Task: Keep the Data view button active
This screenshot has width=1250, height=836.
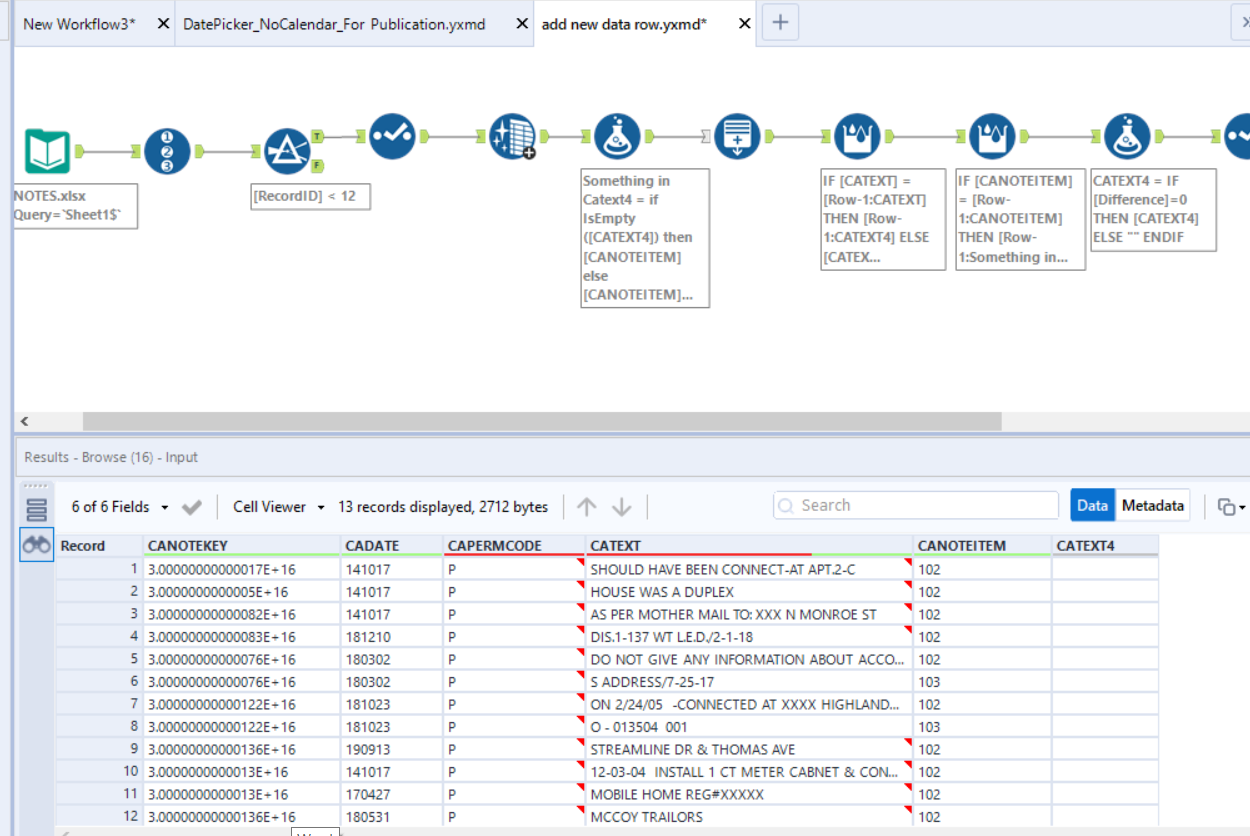Action: (1092, 505)
